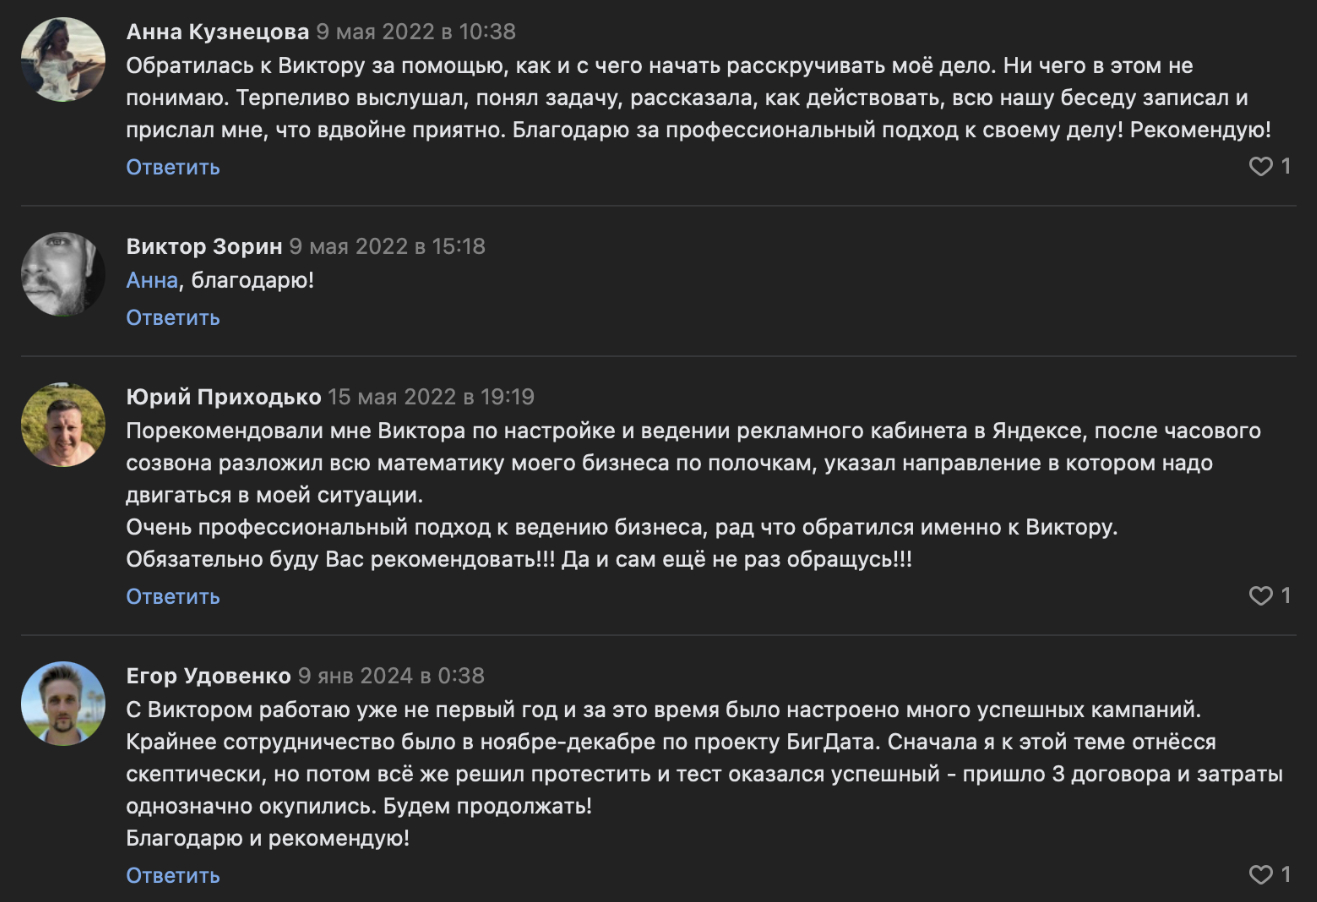Like Юрий Приходько's comment with the heart
Screen dimensions: 1317x902
point(1261,596)
